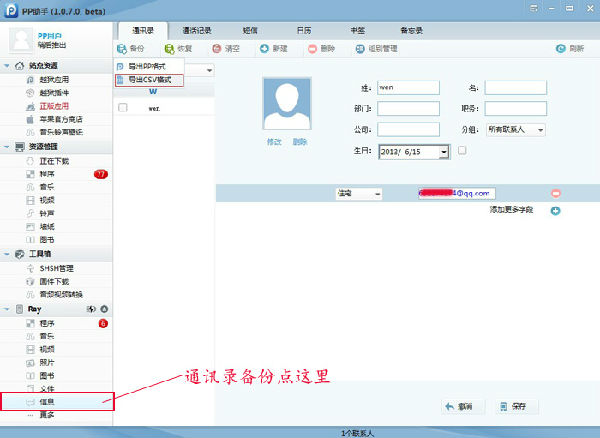The width and height of the screenshot is (600, 438).
Task: Choose 导出CSV格式 from backup menu
Action: pos(149,80)
